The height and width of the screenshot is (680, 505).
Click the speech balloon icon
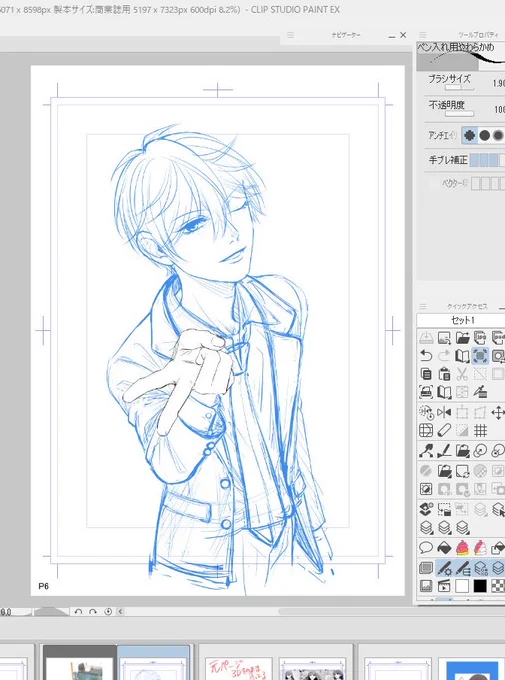pos(426,548)
